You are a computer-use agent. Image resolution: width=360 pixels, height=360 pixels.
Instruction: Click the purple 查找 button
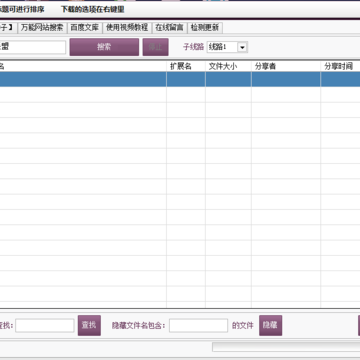[x=89, y=325]
